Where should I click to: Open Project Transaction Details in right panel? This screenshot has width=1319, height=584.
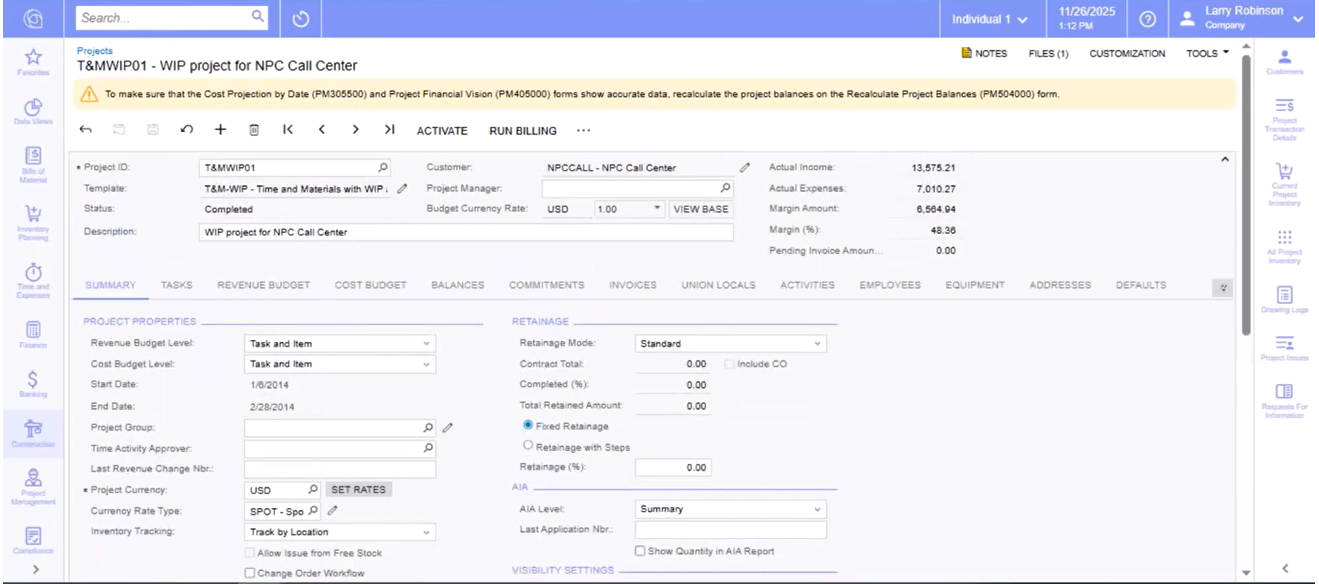coord(1285,119)
